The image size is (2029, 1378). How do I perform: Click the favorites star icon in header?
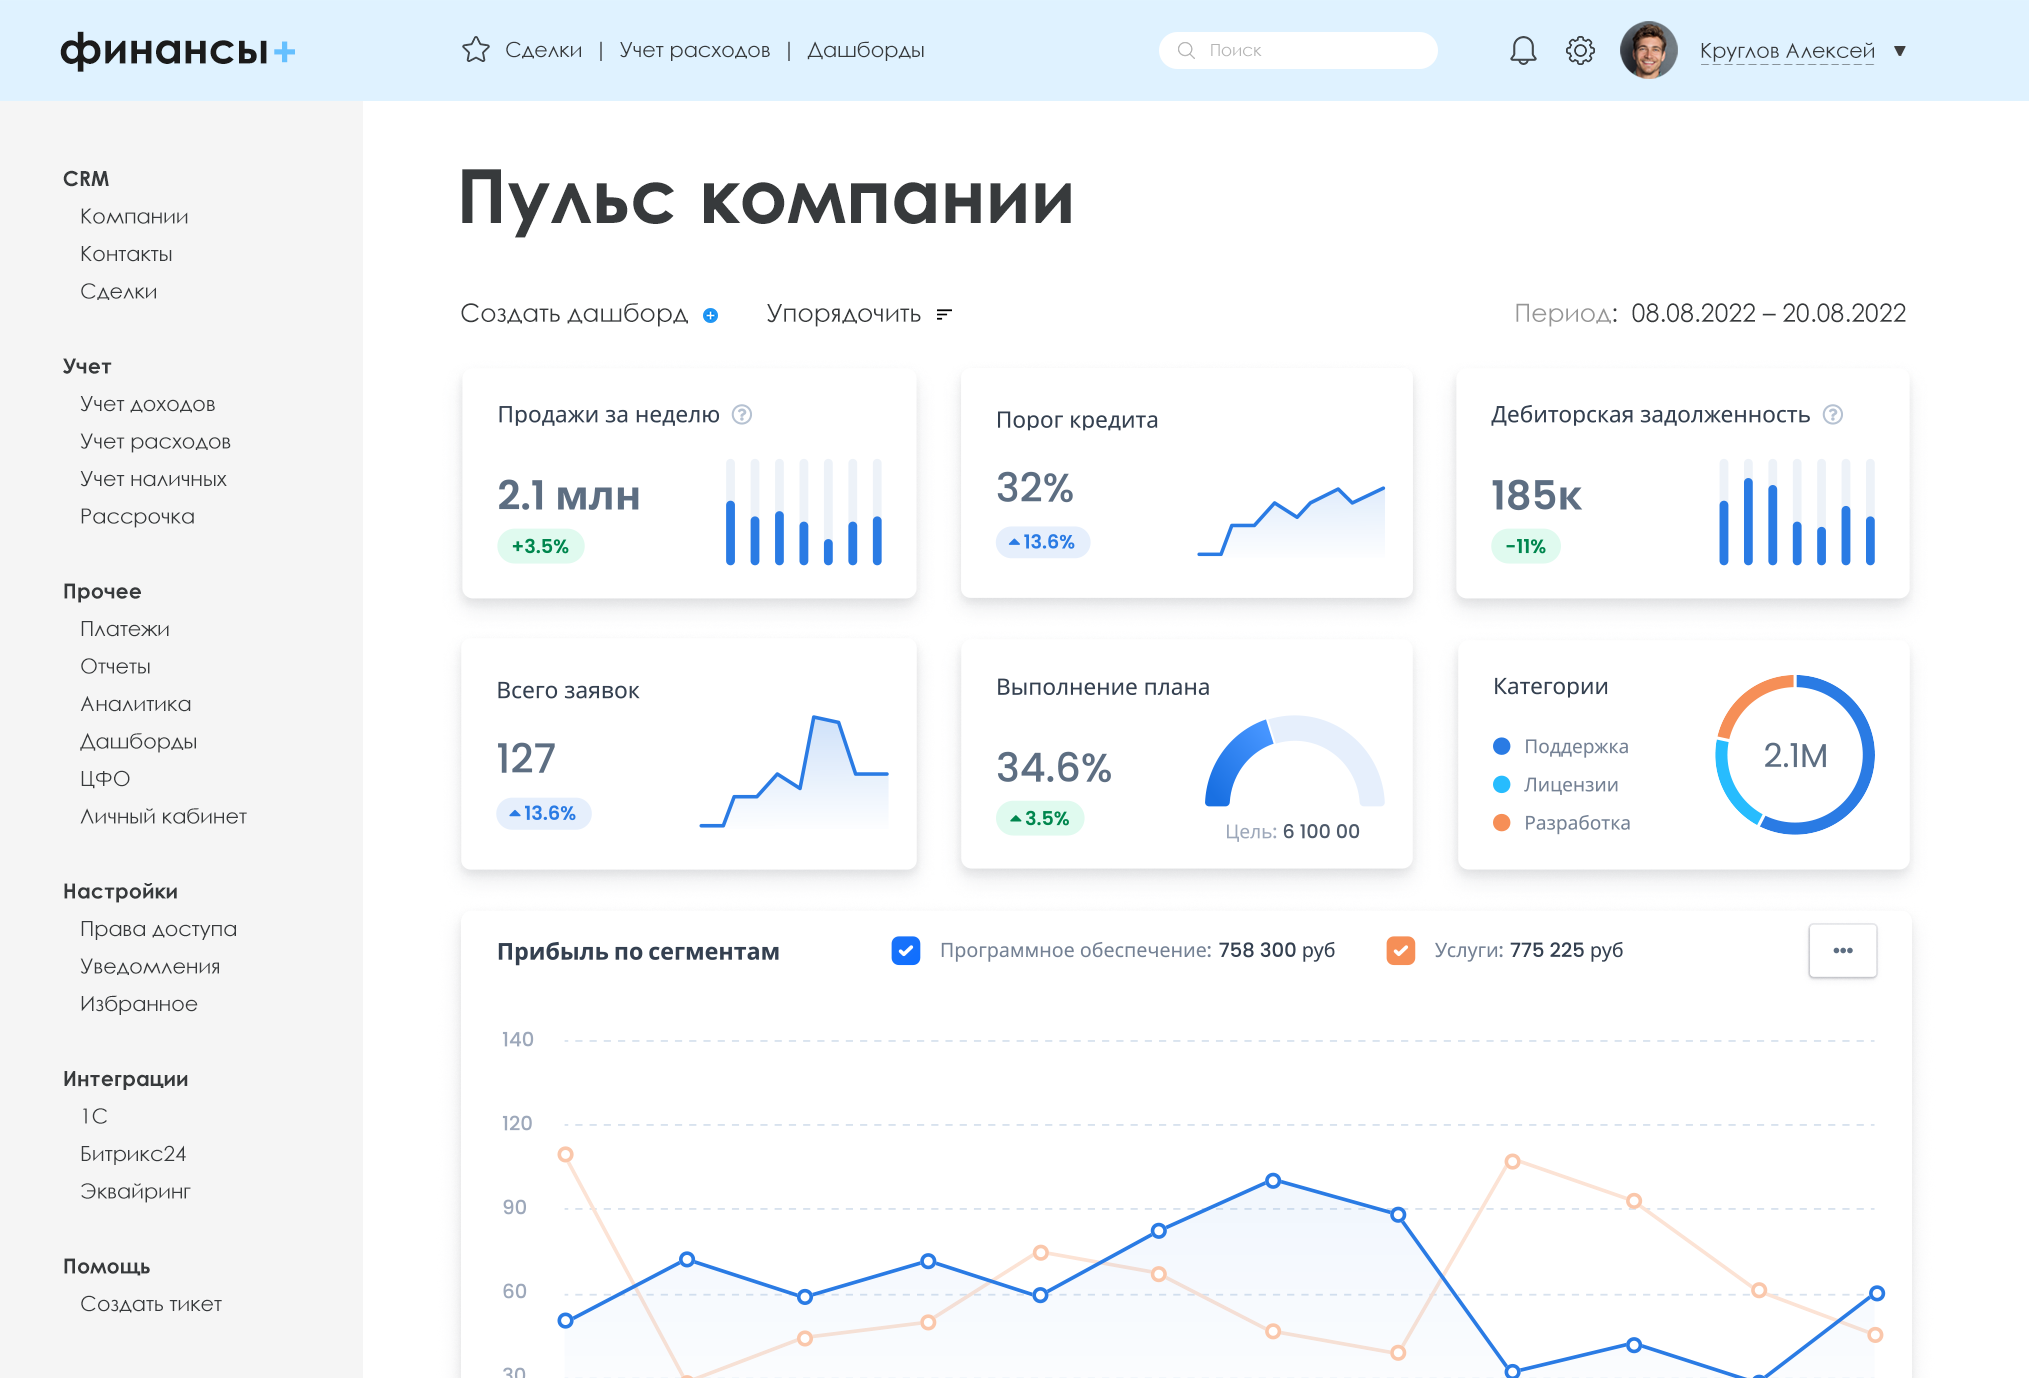476,50
